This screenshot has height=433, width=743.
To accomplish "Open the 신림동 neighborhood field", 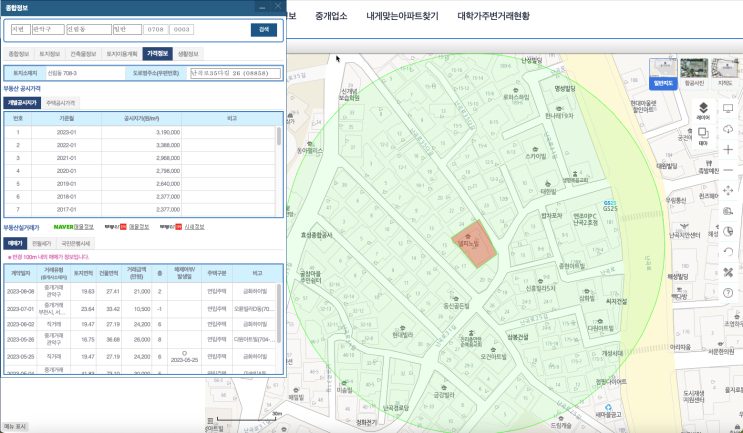I will click(x=89, y=29).
